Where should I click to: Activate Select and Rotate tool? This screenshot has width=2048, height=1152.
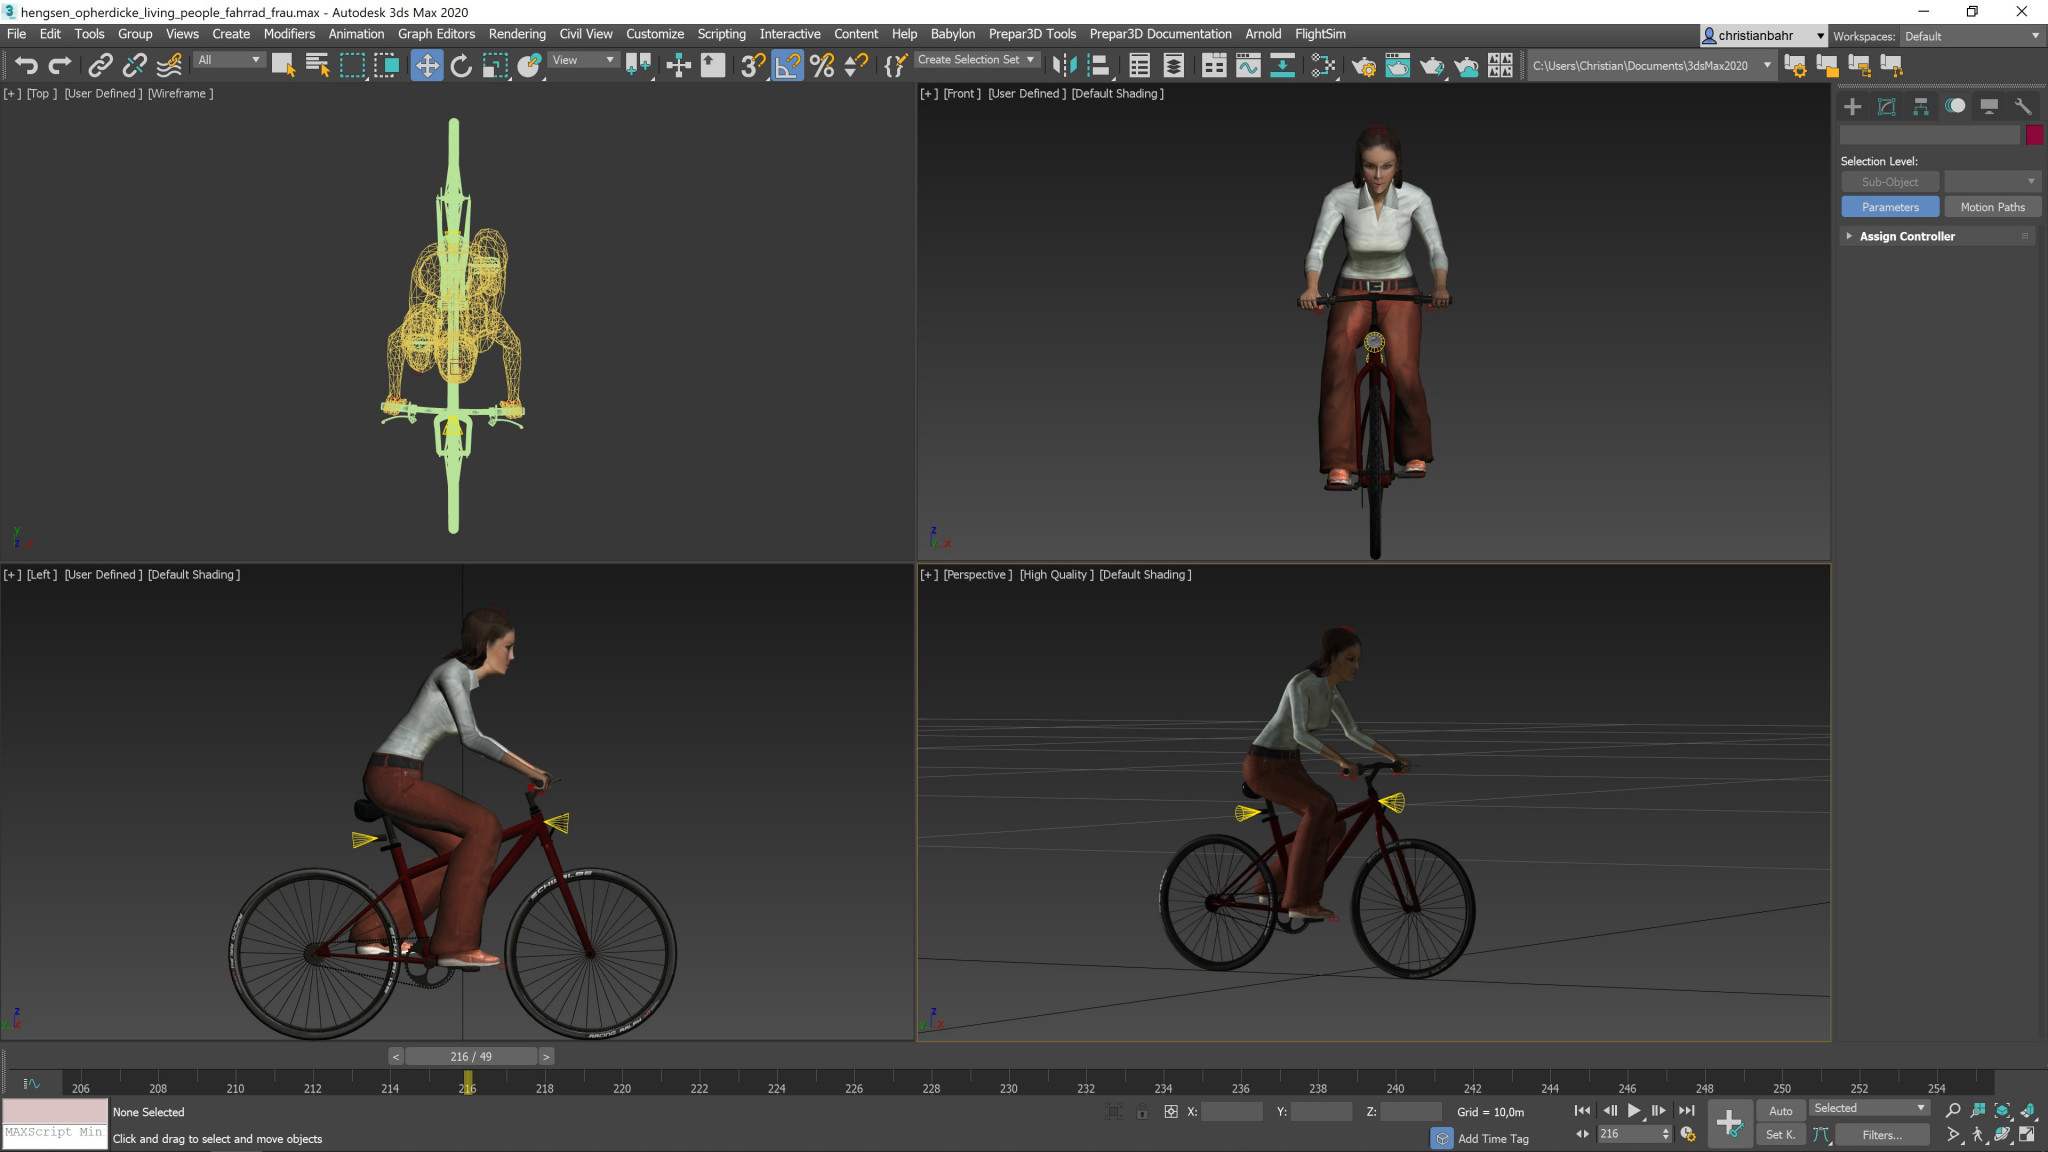(460, 66)
